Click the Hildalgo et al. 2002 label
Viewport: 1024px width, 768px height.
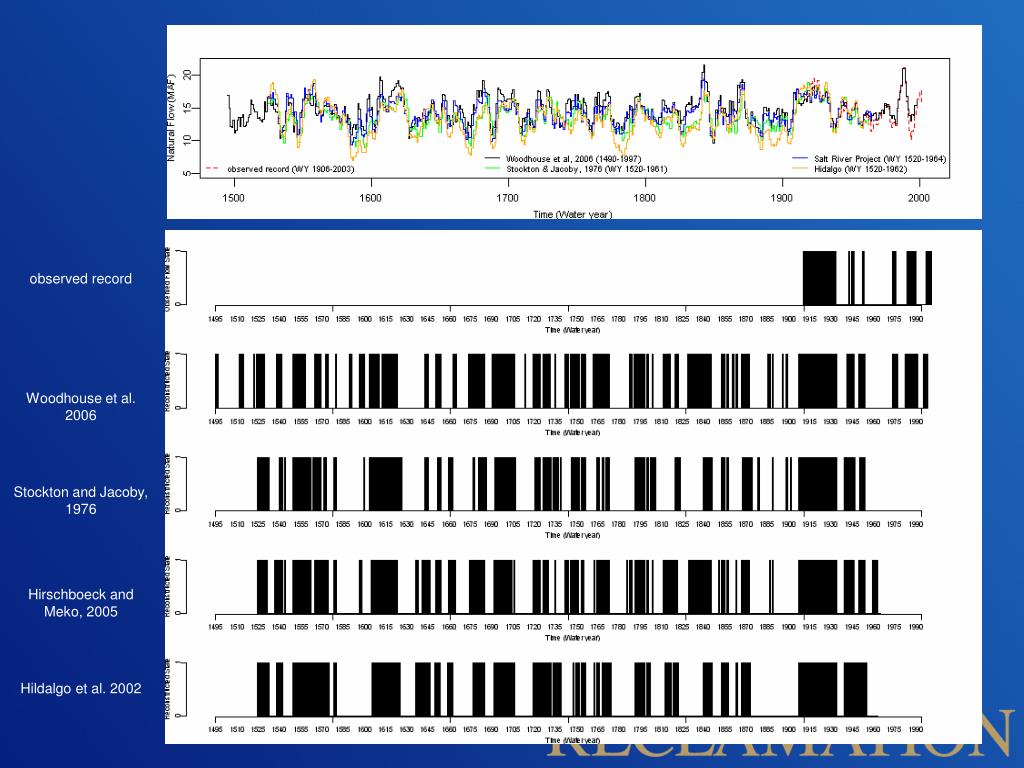[x=80, y=688]
